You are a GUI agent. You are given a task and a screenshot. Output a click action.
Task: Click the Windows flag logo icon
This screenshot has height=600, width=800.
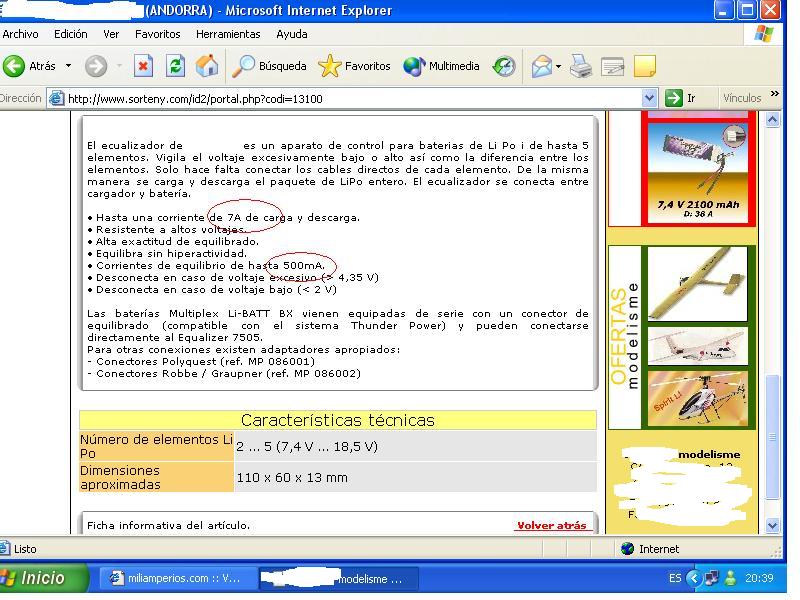763,34
